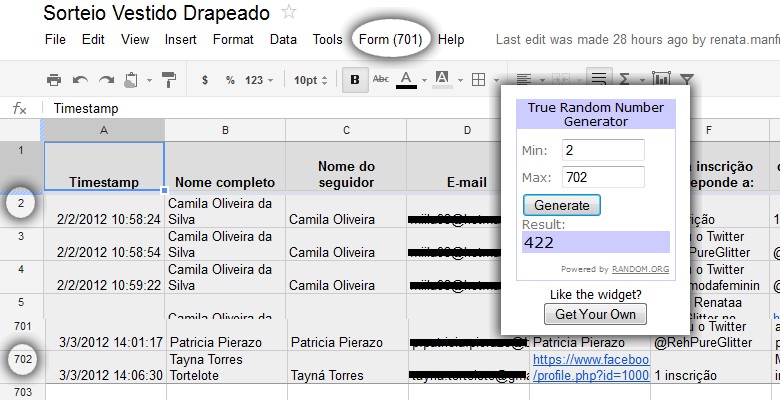Select row 3 header
The width and height of the screenshot is (780, 400).
[x=21, y=244]
